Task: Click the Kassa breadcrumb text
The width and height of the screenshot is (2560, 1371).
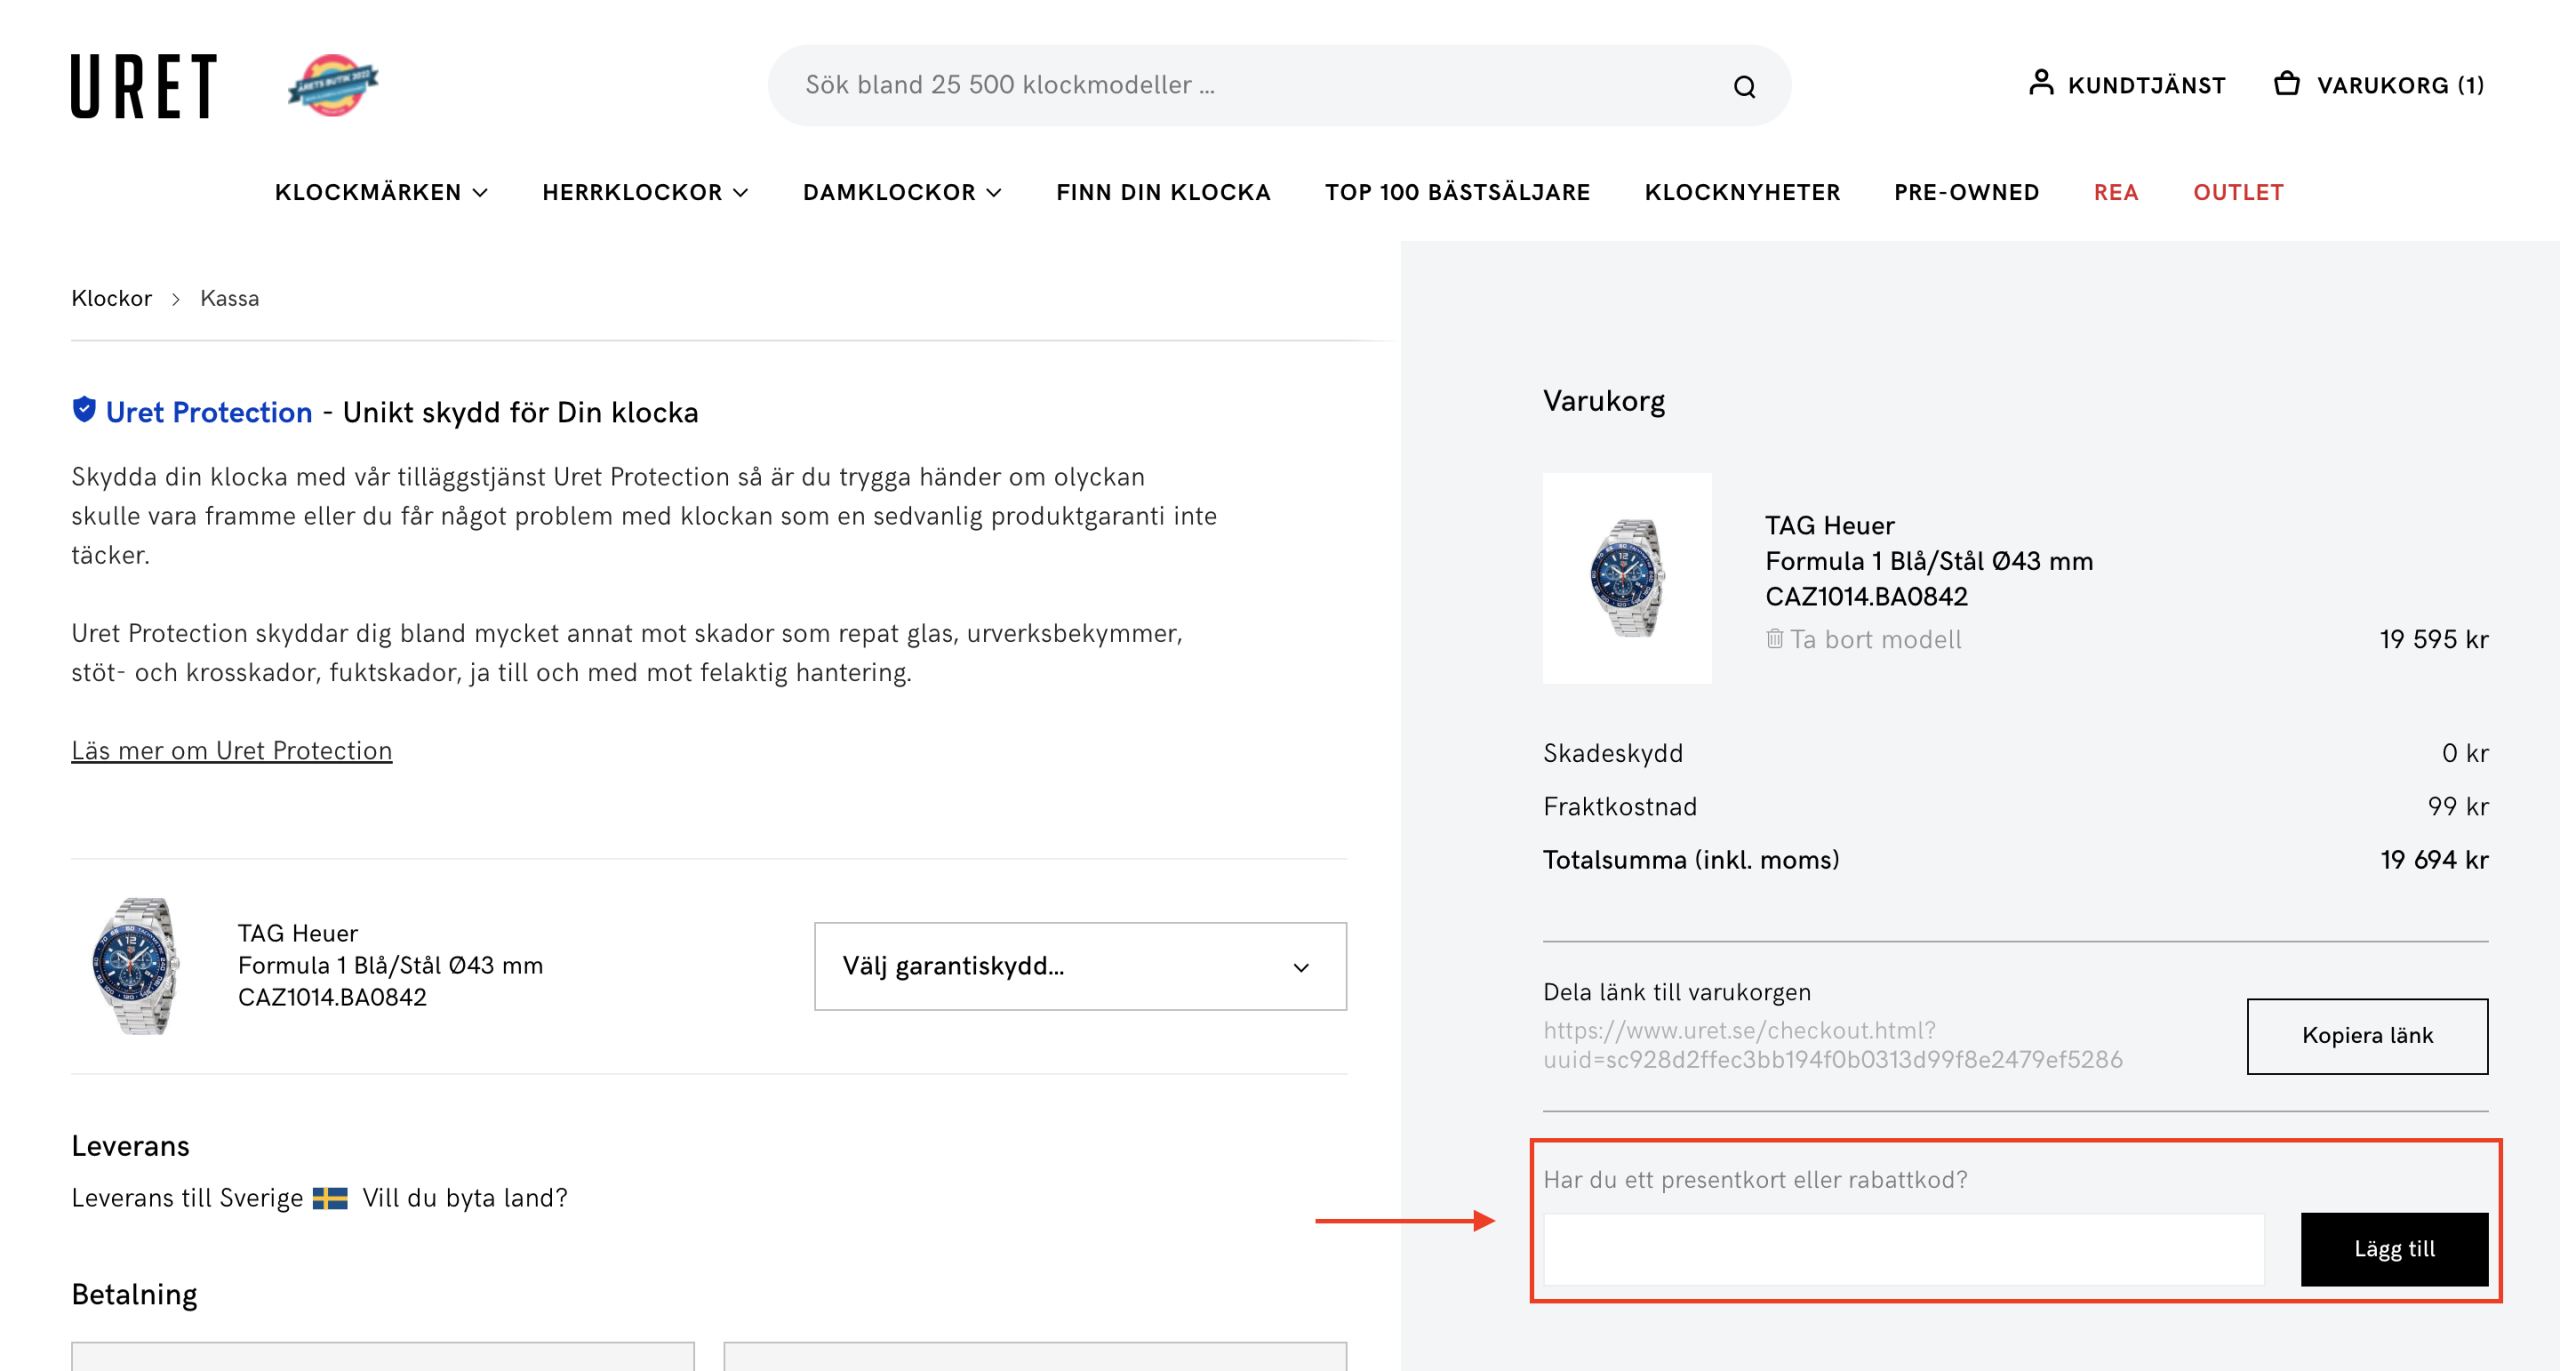Action: (x=229, y=298)
